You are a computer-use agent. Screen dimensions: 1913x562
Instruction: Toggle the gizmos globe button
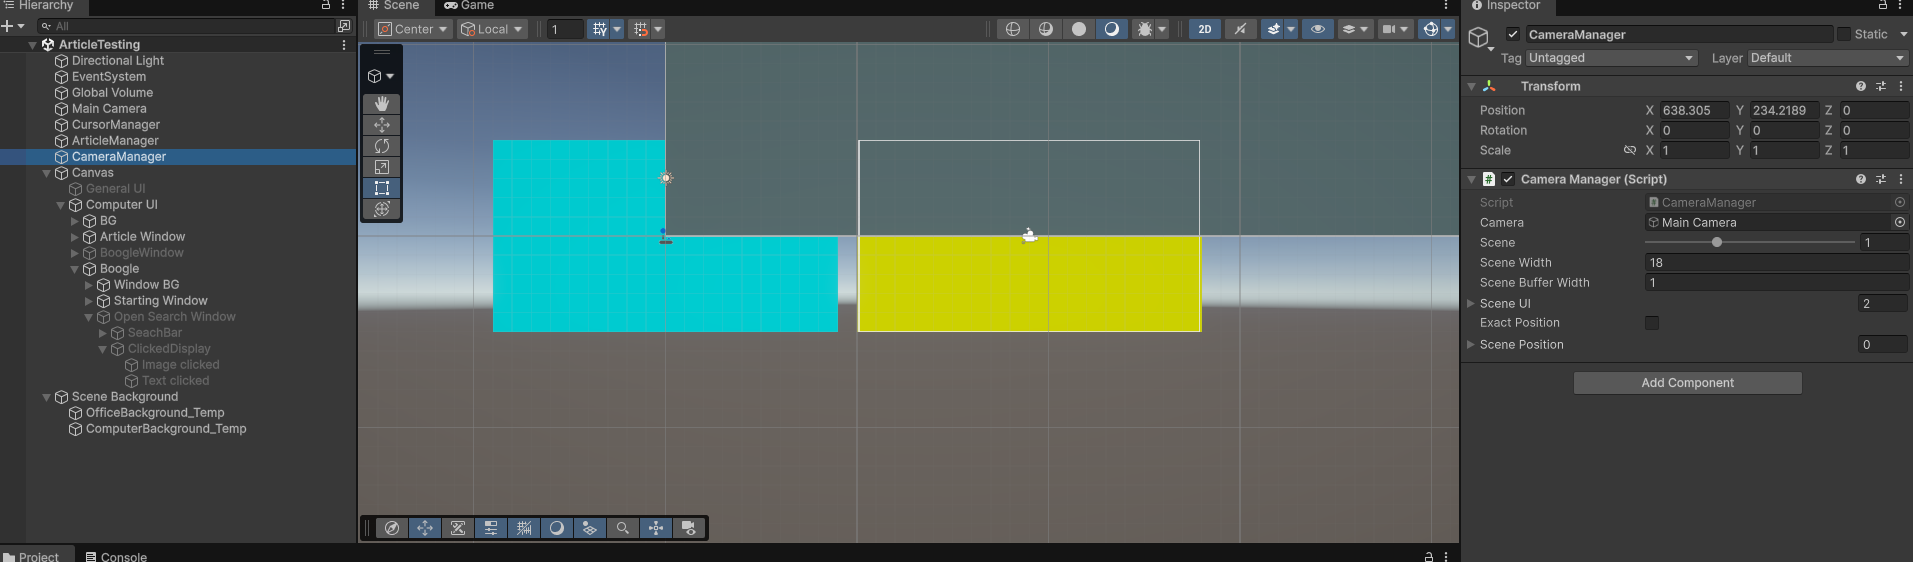tap(1431, 29)
